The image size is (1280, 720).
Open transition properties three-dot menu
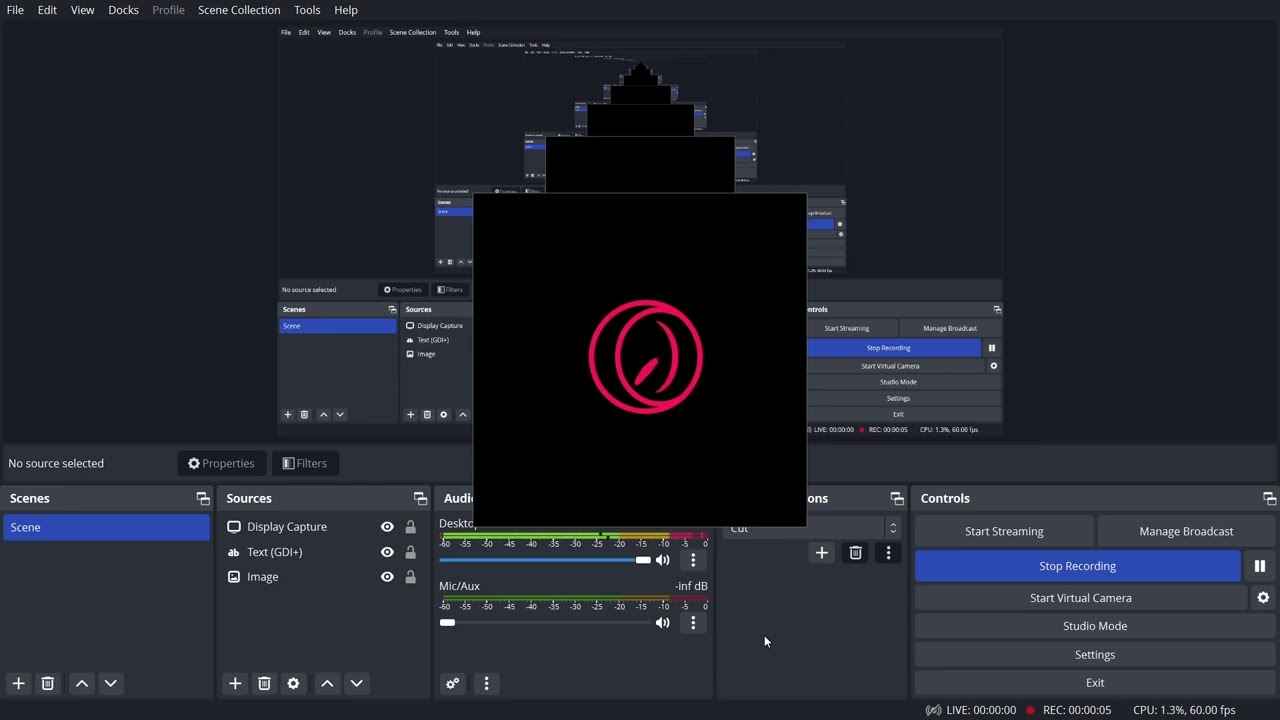coord(888,552)
